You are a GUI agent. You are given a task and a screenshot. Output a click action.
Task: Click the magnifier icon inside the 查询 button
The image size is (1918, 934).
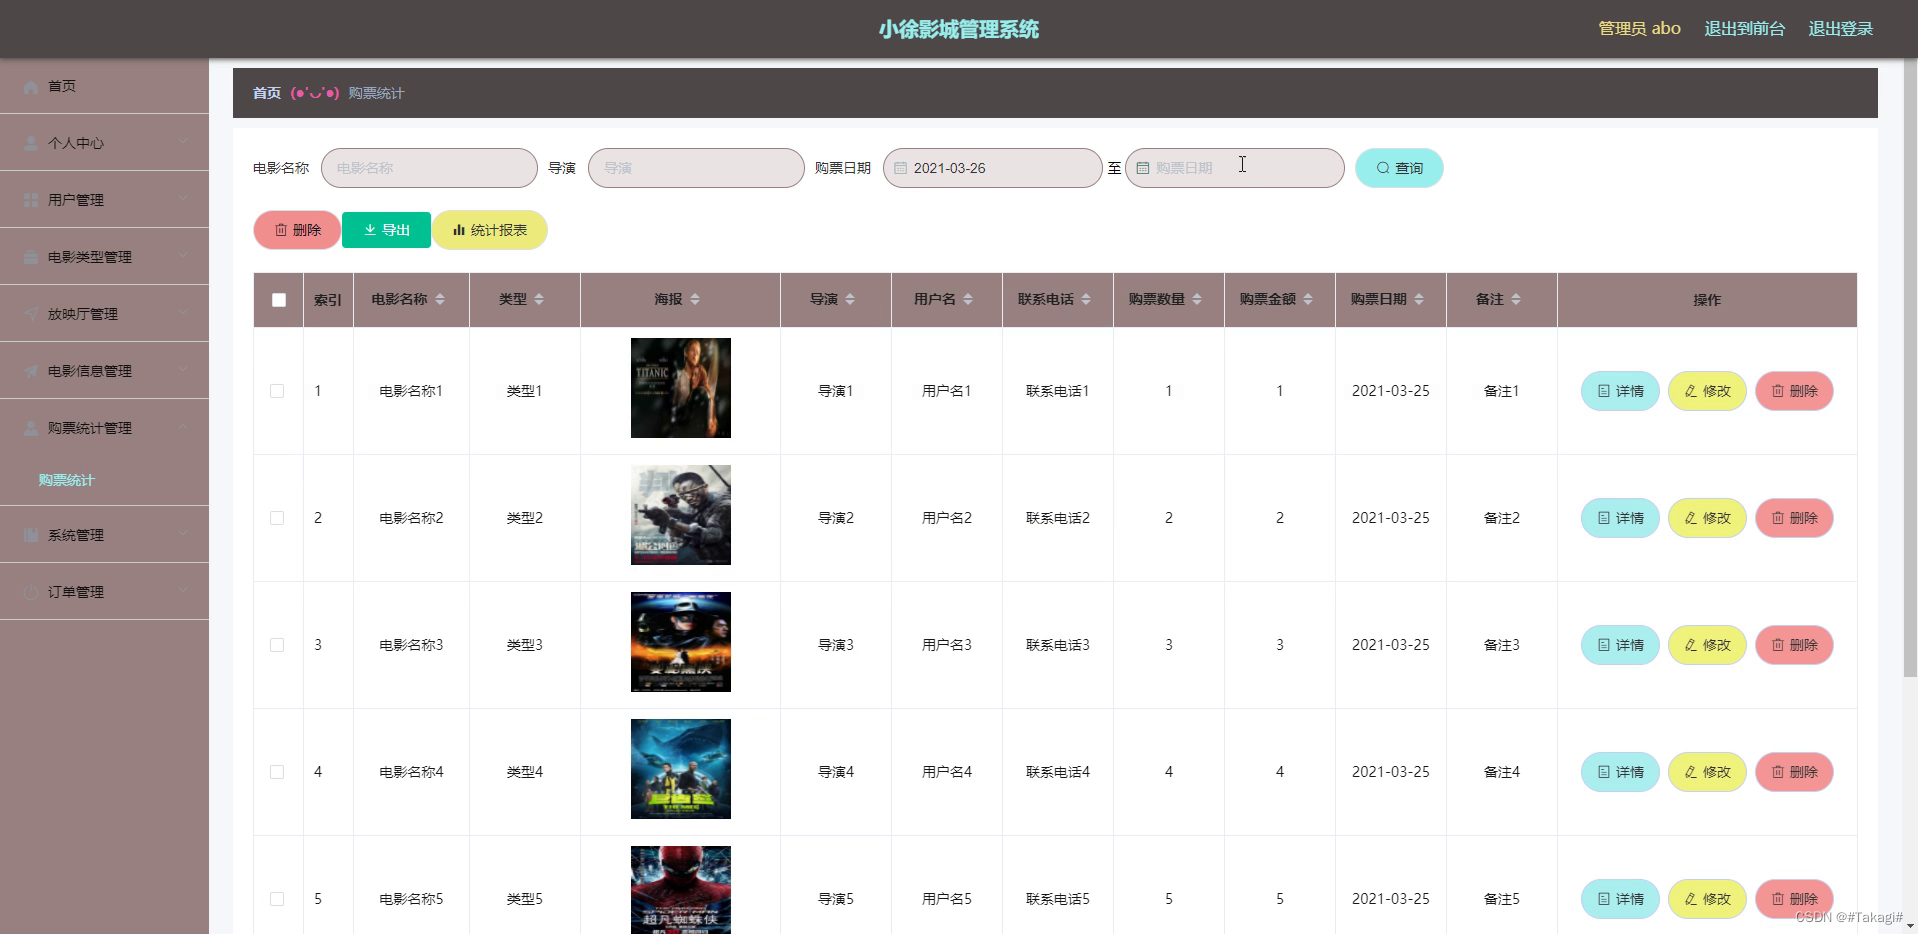pos(1381,168)
